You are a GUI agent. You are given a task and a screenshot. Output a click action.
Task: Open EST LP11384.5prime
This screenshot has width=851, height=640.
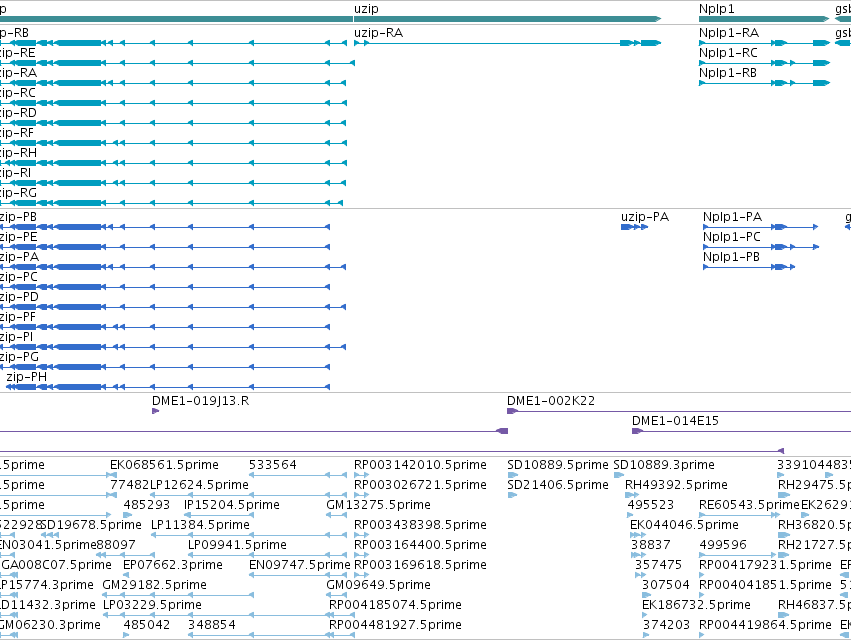(x=200, y=525)
